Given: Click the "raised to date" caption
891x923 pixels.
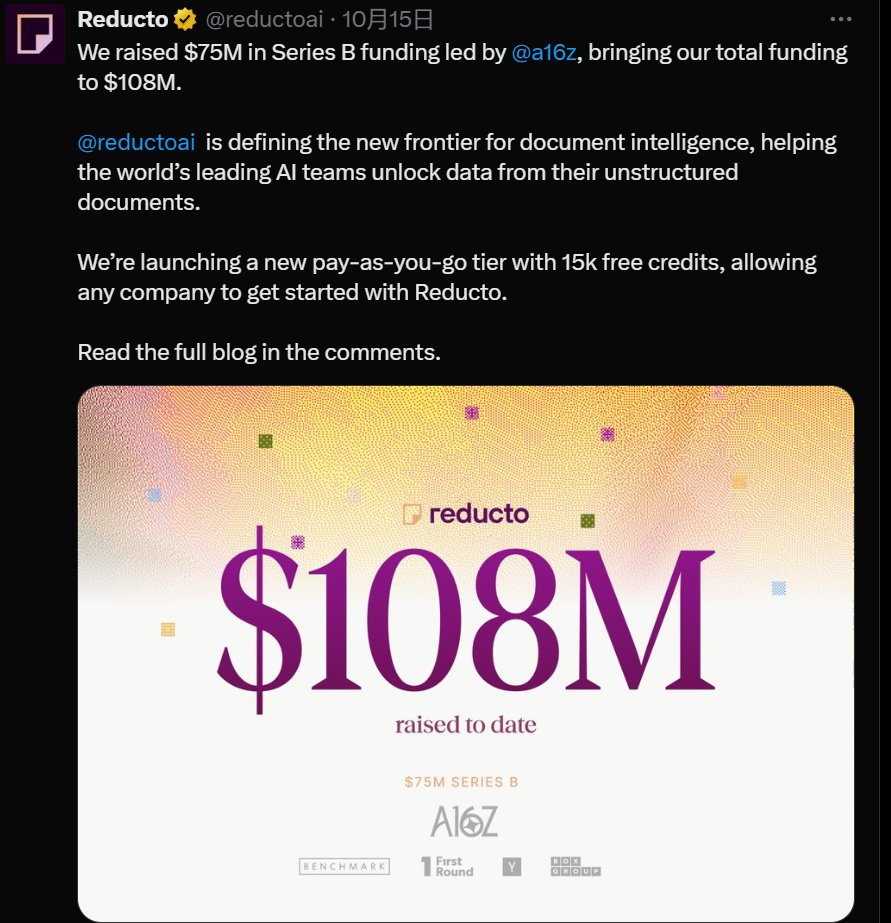Looking at the screenshot, I should click(x=465, y=724).
